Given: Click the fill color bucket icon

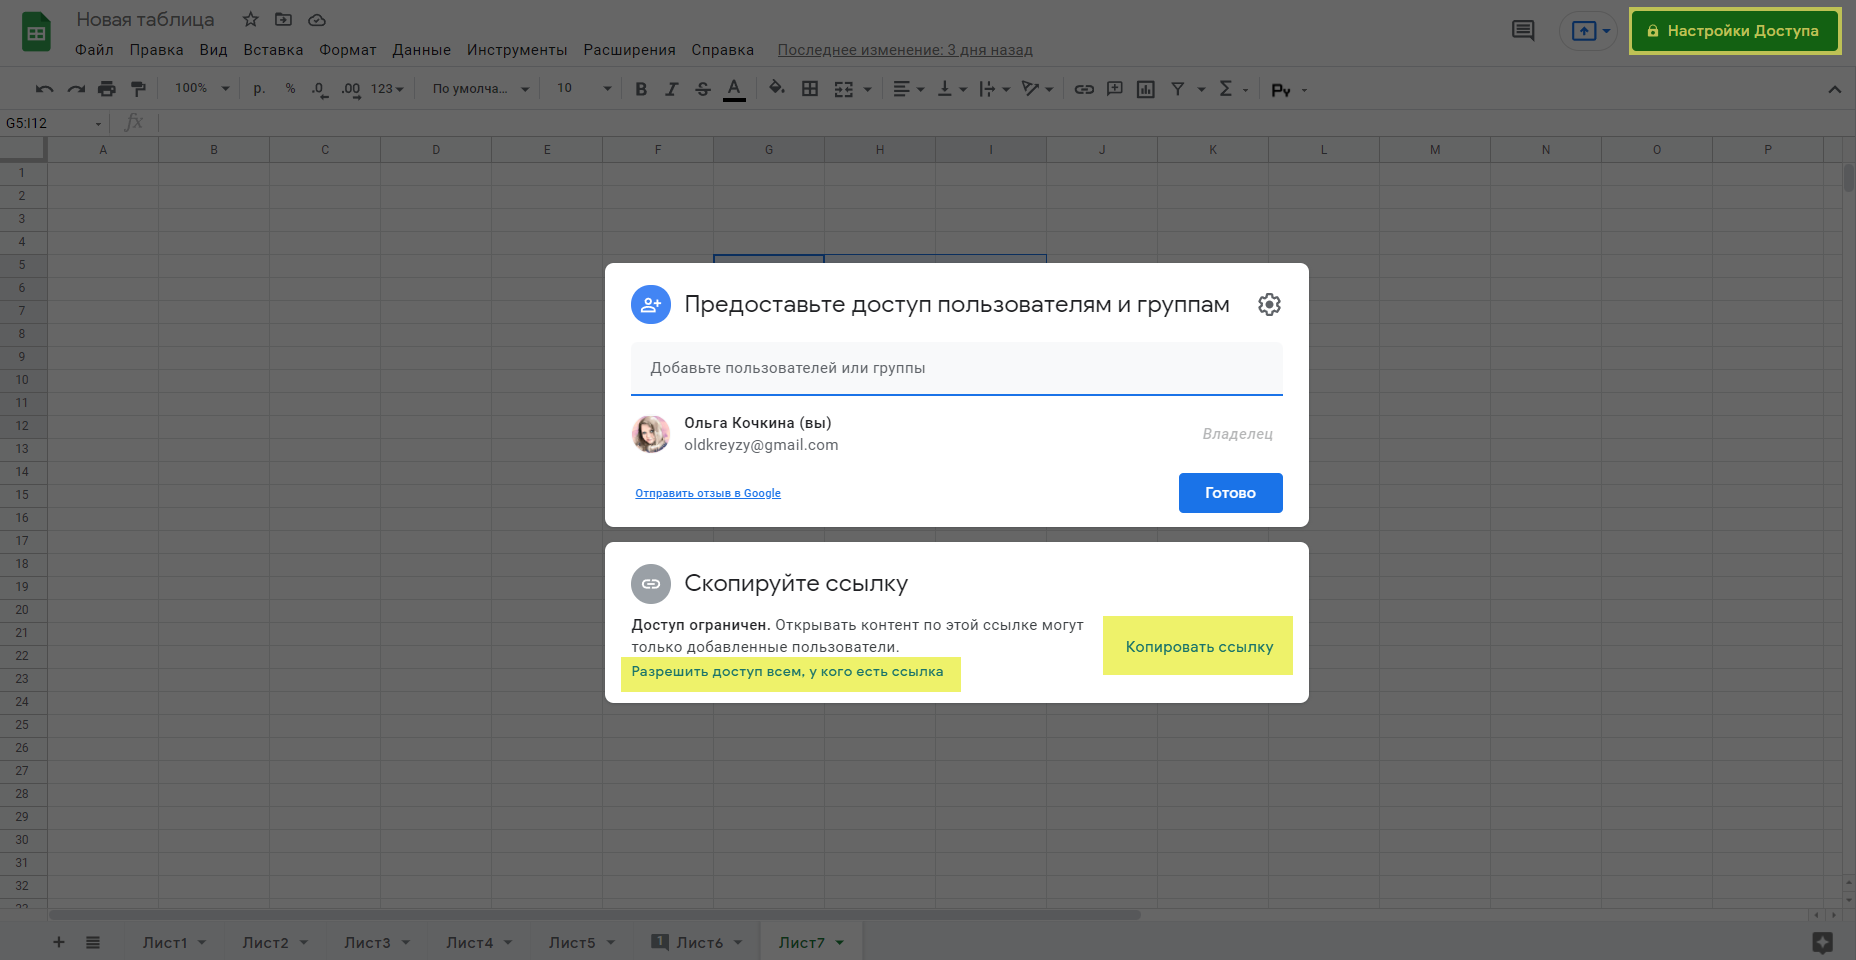Looking at the screenshot, I should pos(776,89).
